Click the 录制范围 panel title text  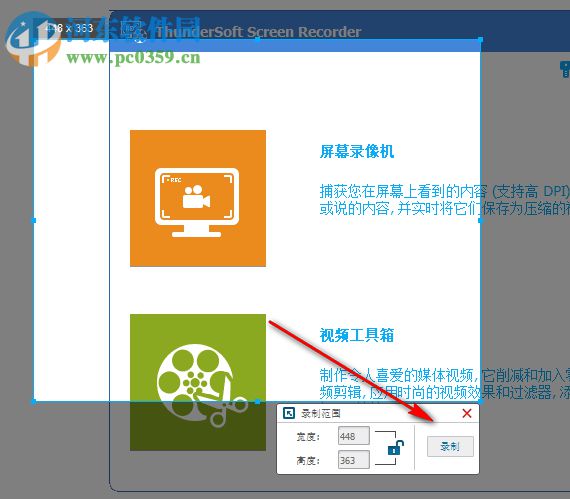[321, 414]
